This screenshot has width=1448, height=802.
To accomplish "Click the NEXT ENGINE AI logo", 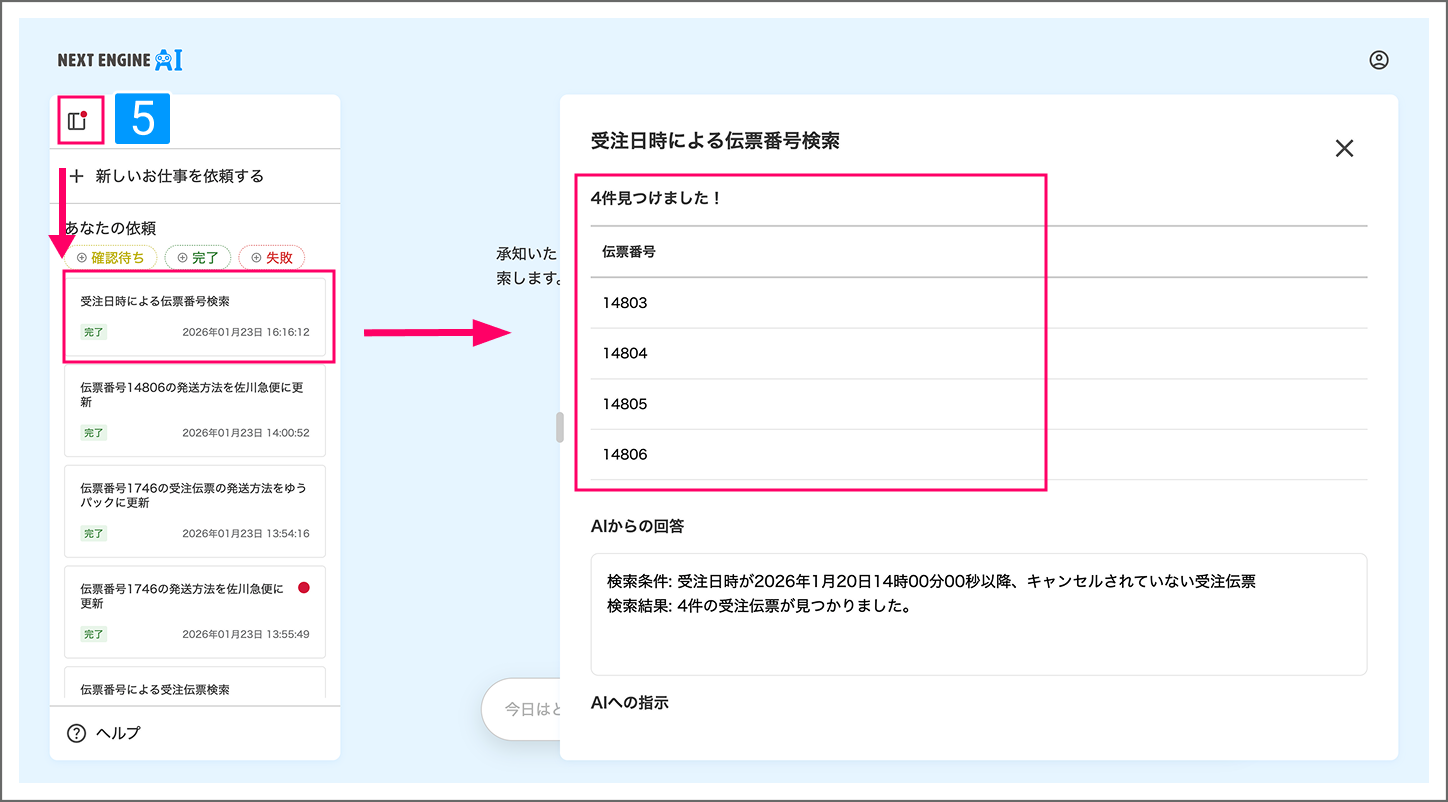I will tap(120, 60).
